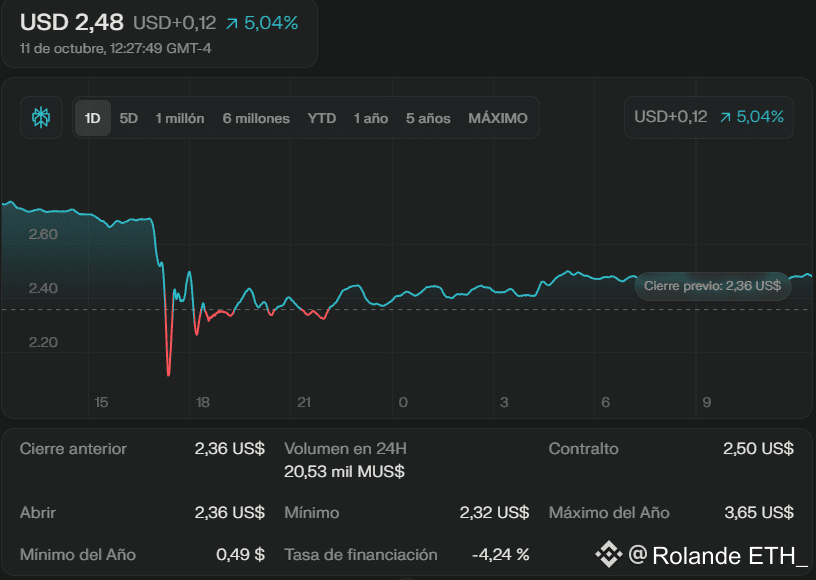Click the Cierre previo 2,36 US$ label
The height and width of the screenshot is (580, 816).
pos(712,286)
